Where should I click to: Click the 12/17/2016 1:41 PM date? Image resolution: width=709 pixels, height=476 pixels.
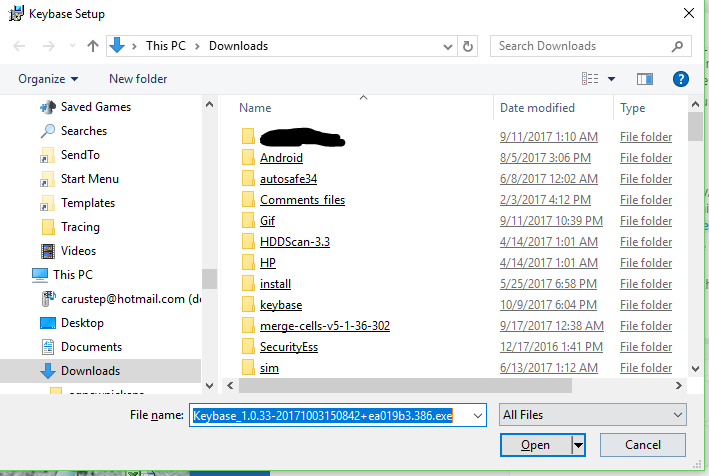(x=551, y=346)
